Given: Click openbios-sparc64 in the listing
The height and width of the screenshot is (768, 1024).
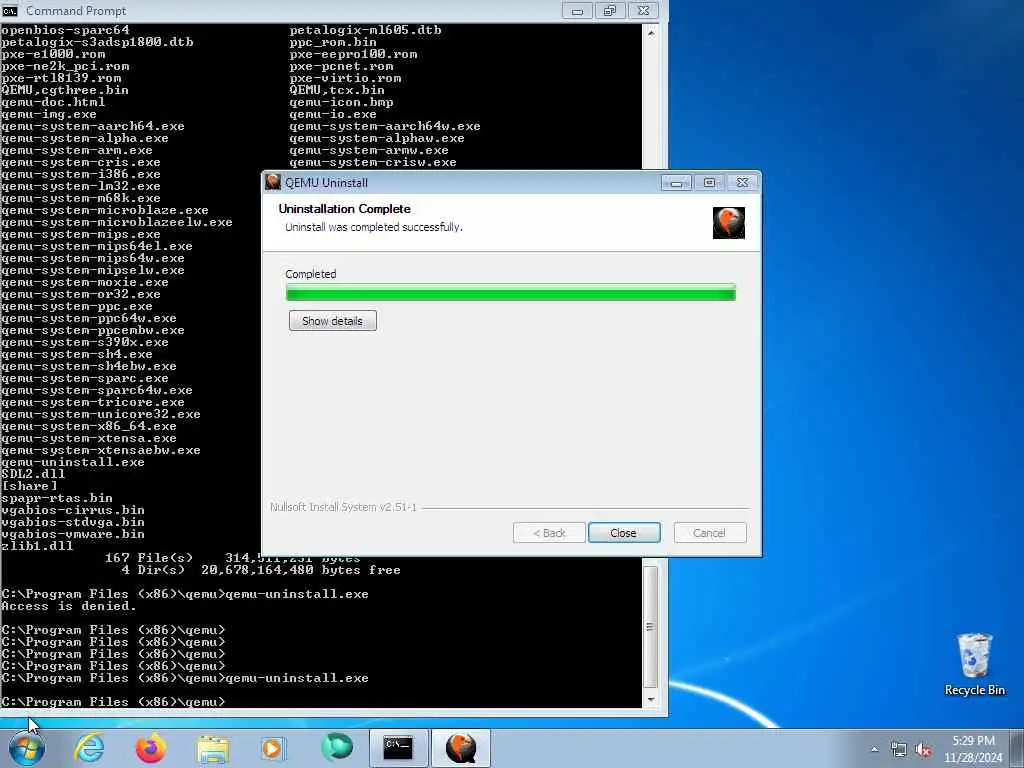Looking at the screenshot, I should tap(65, 30).
